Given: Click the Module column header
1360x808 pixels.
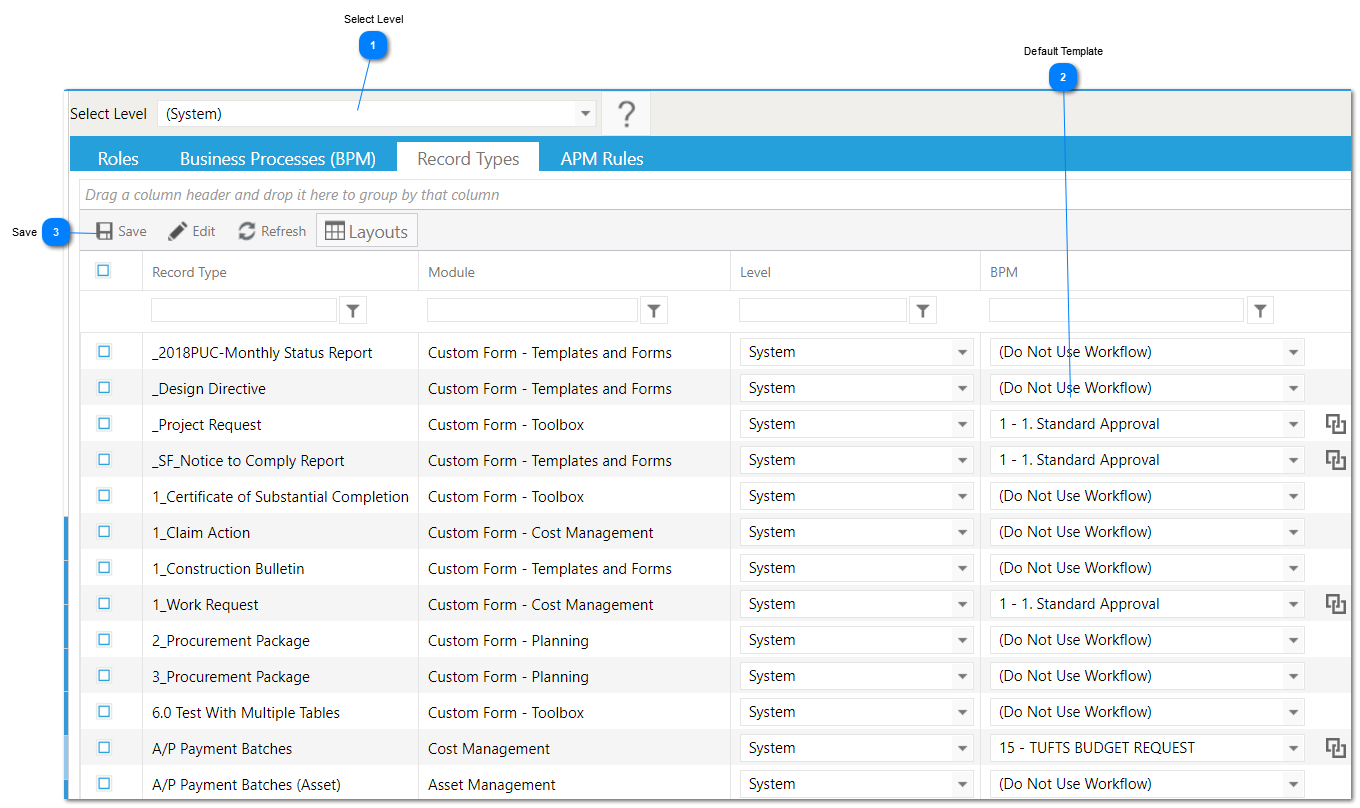Looking at the screenshot, I should pyautogui.click(x=451, y=272).
